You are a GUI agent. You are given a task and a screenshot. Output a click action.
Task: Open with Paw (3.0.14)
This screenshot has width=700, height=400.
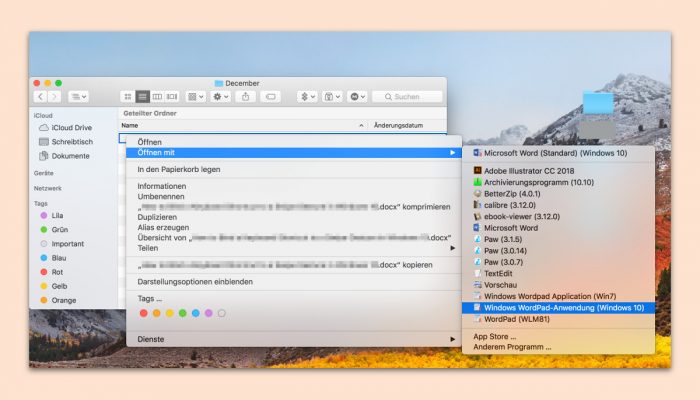[x=558, y=251]
